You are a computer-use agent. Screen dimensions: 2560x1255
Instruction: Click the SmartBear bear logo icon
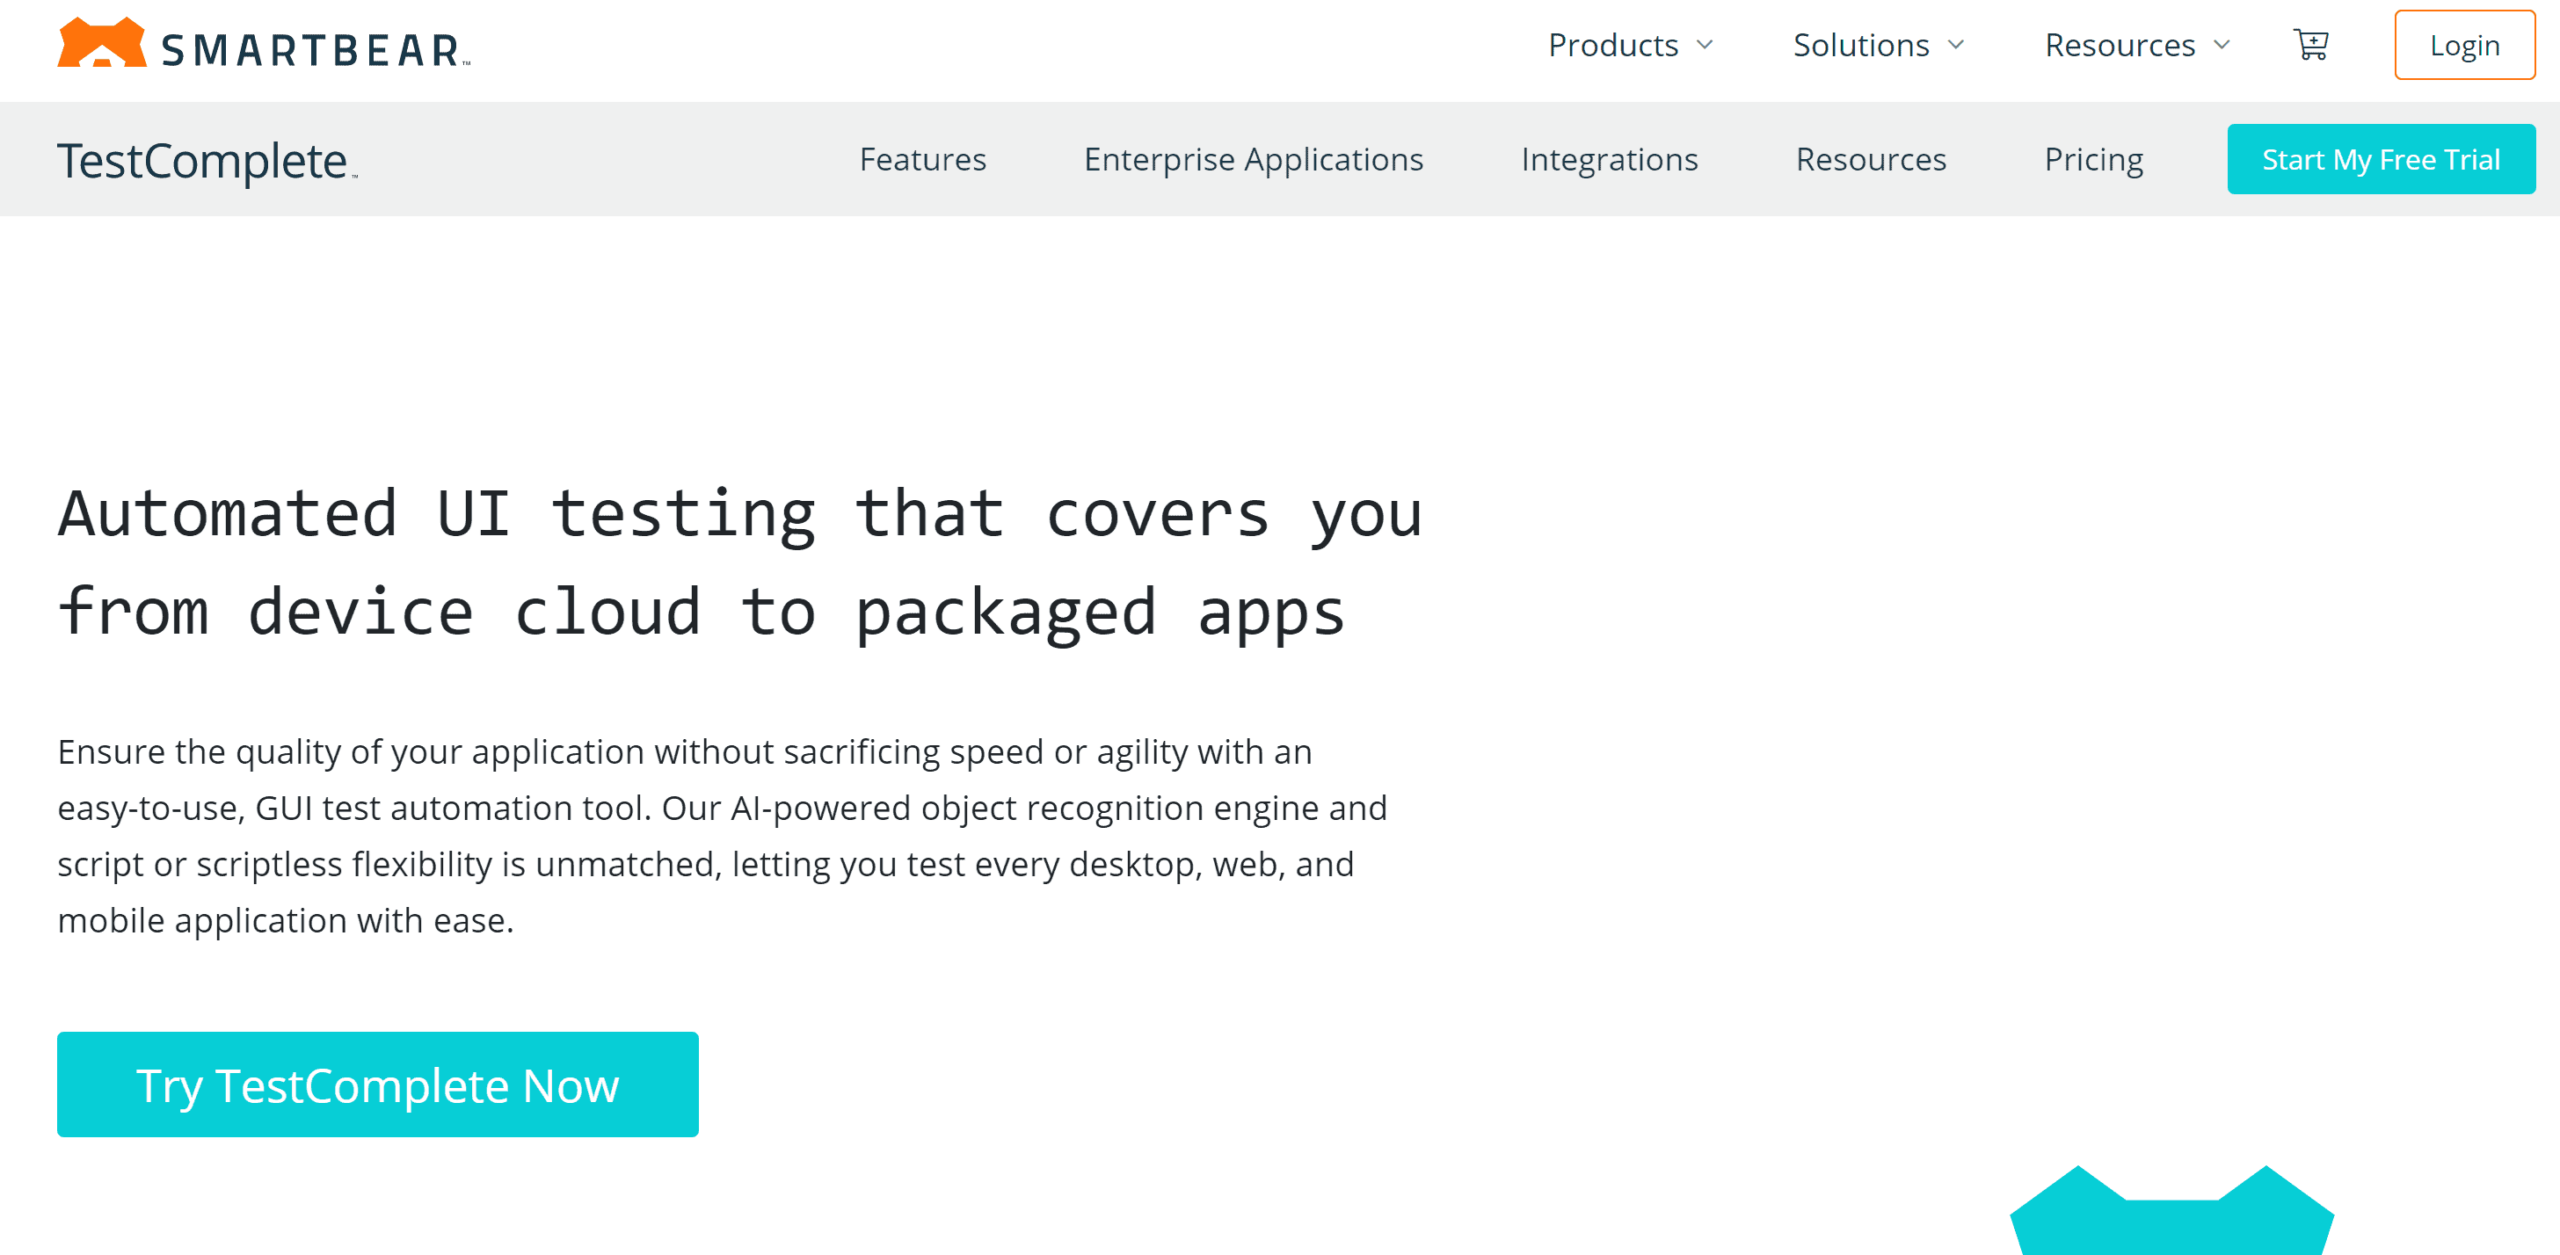tap(102, 43)
